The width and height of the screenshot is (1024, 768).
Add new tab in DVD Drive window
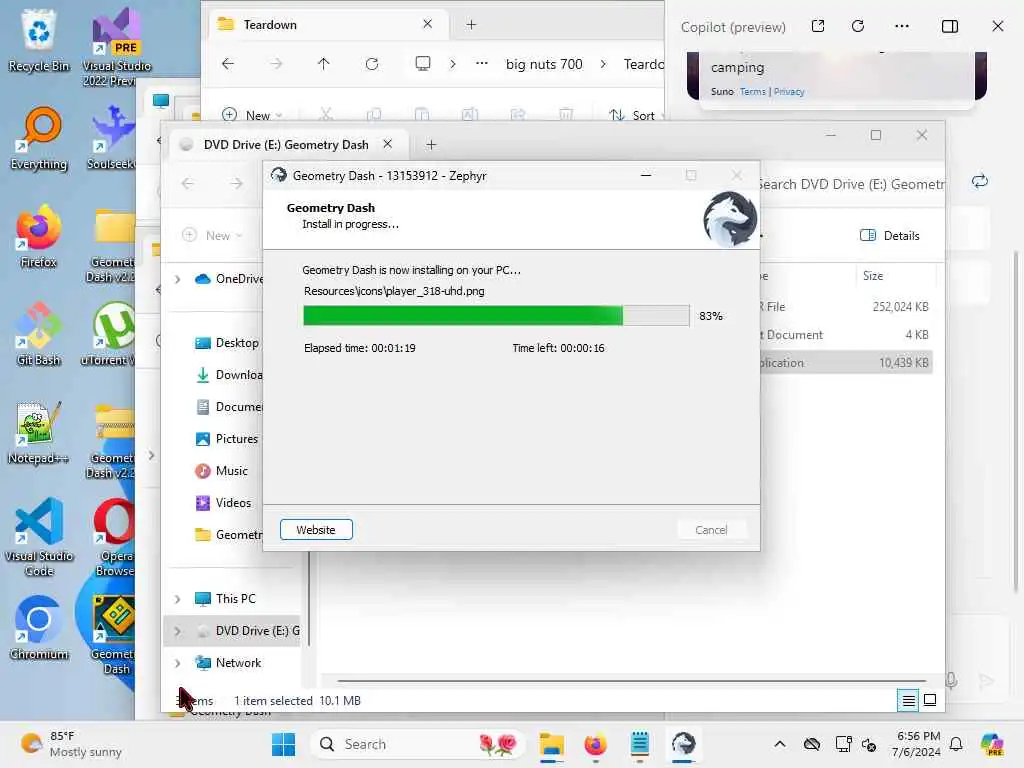[x=431, y=144]
